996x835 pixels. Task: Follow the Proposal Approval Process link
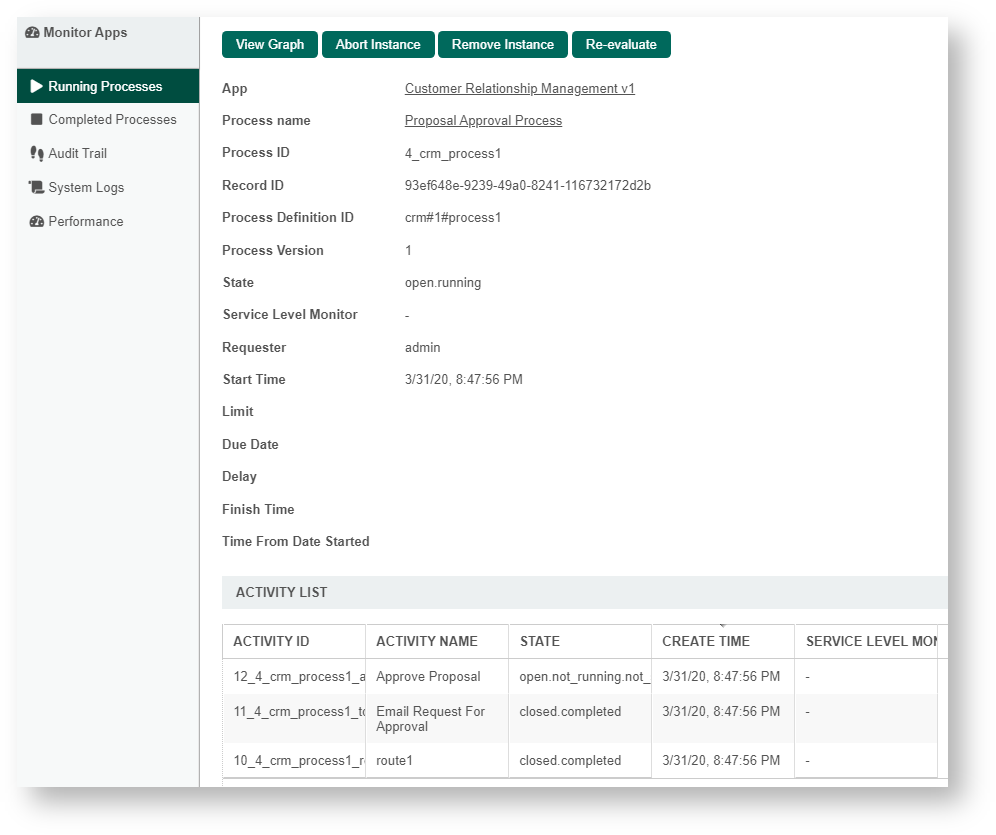point(483,121)
